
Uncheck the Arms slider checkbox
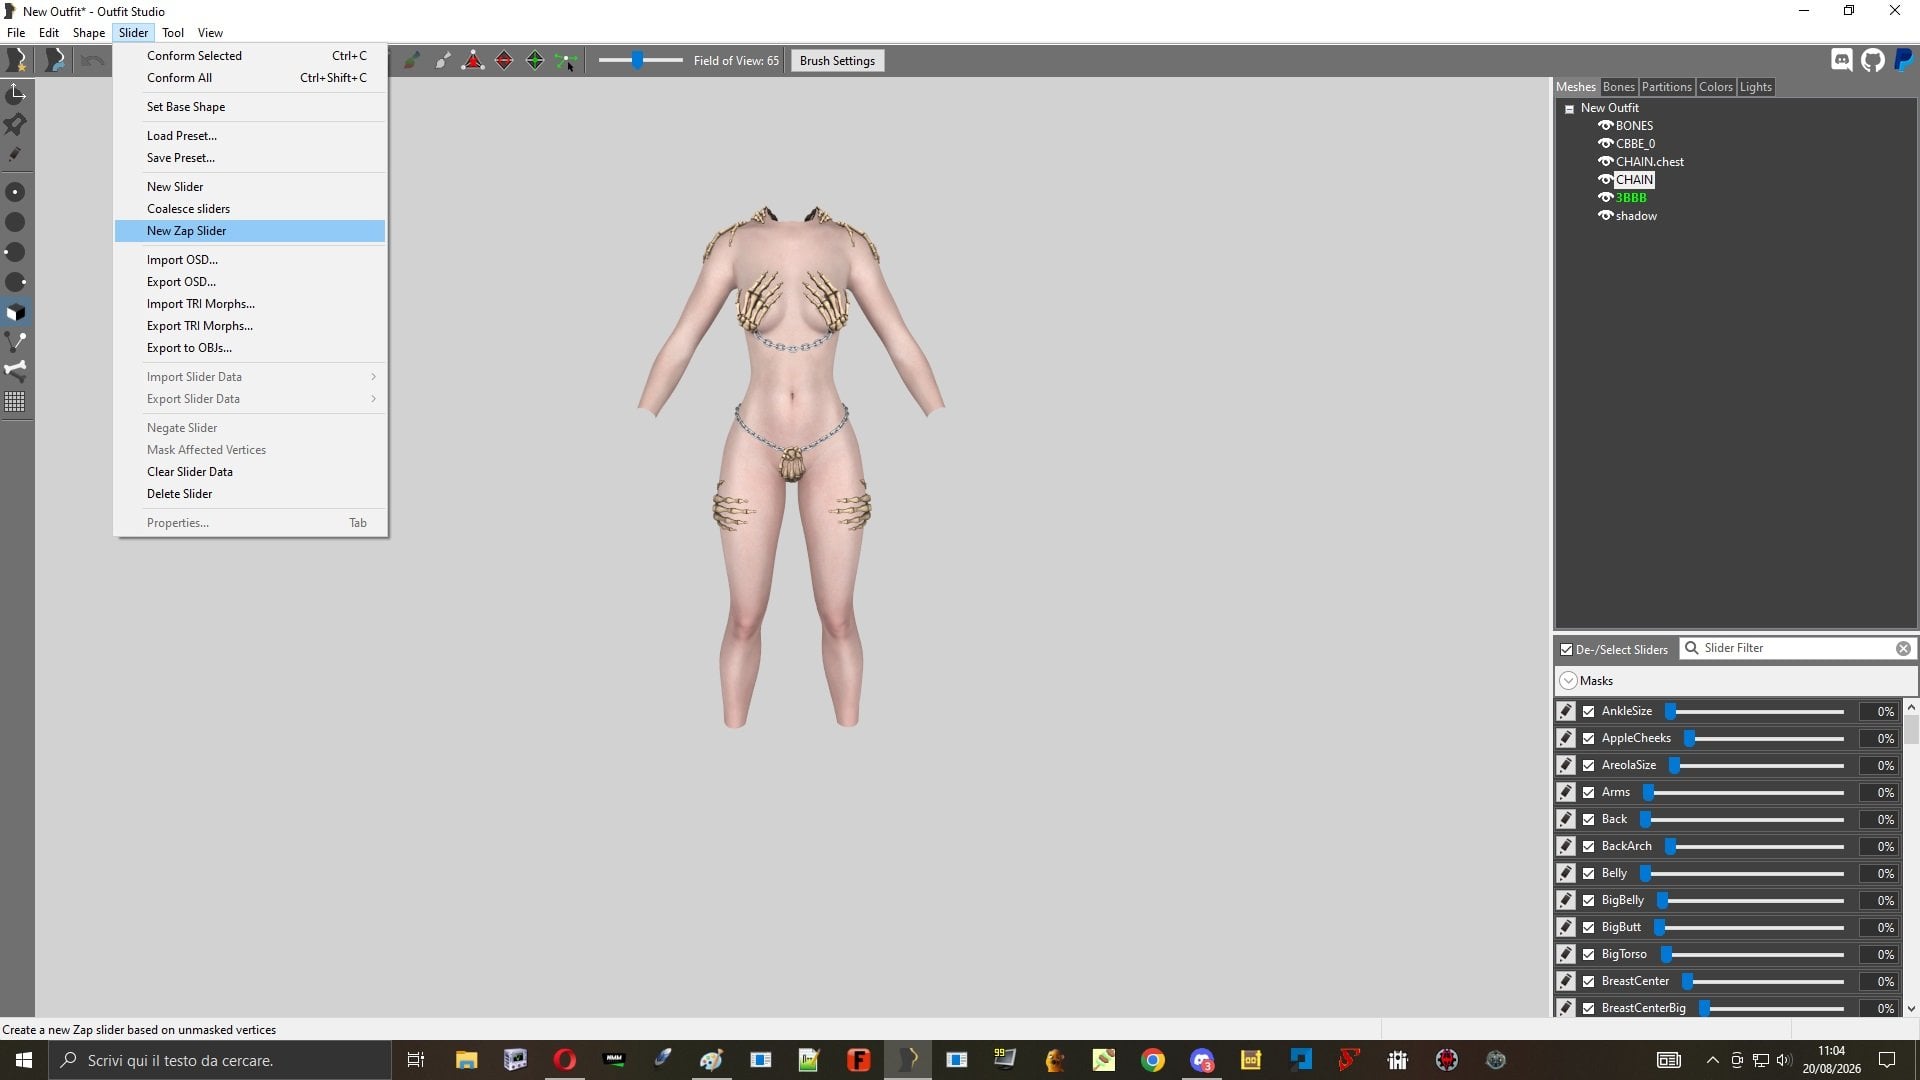(x=1589, y=793)
